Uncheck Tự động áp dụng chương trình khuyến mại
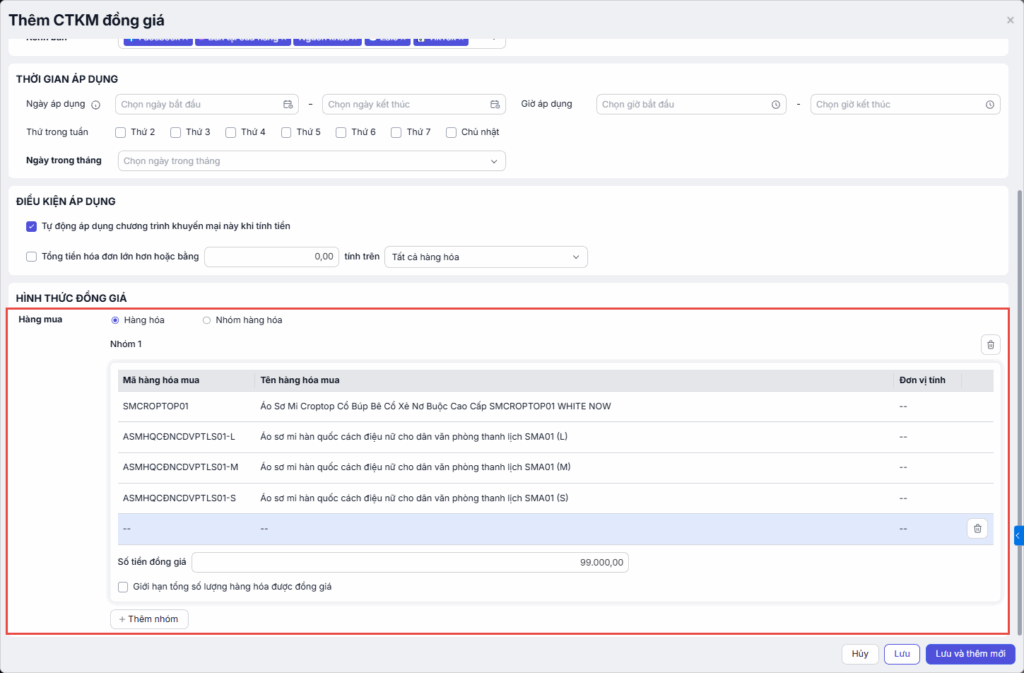1024x673 pixels. (32, 226)
